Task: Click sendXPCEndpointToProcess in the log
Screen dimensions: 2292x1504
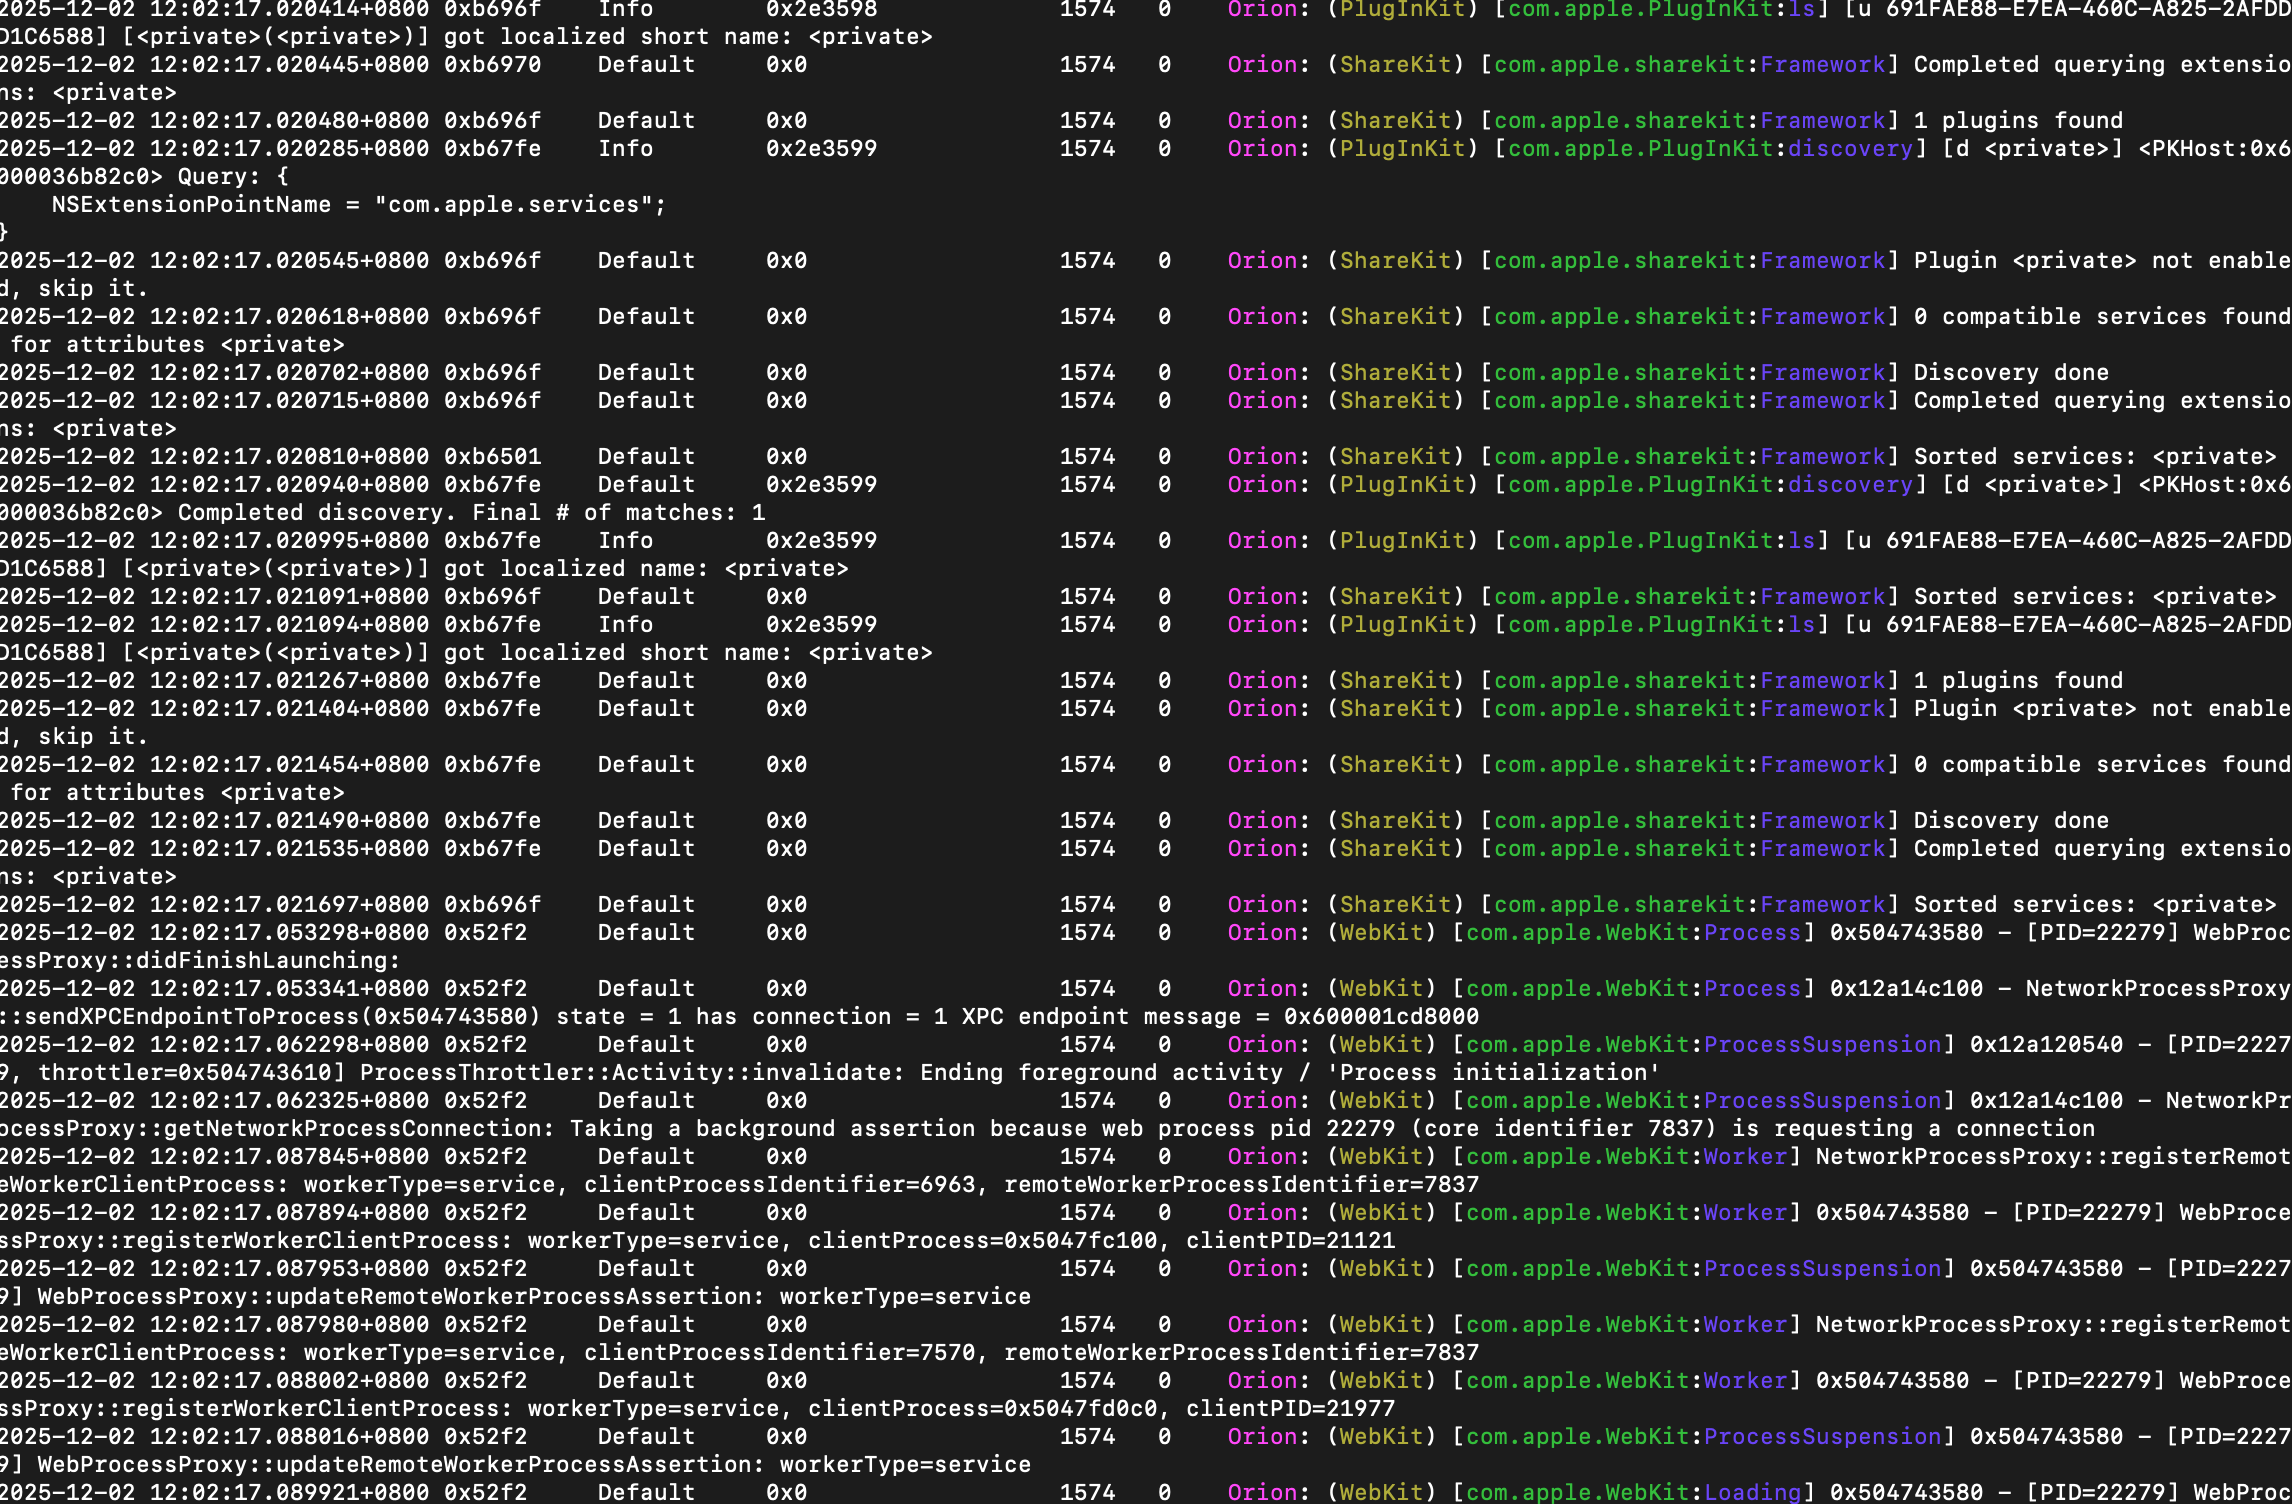Action: pos(190,1017)
